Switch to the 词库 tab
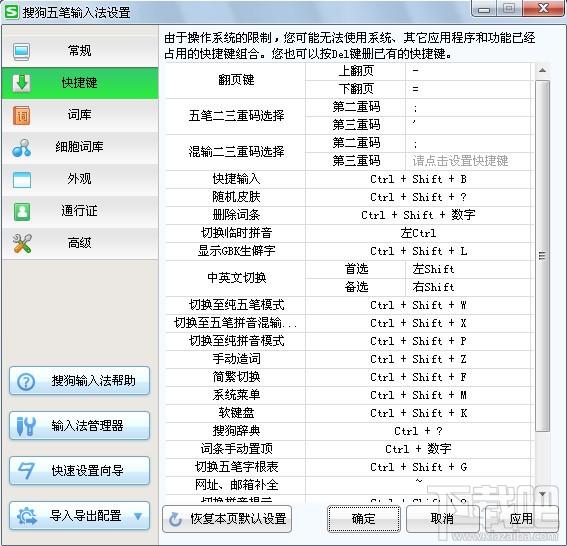This screenshot has height=546, width=567. click(80, 115)
